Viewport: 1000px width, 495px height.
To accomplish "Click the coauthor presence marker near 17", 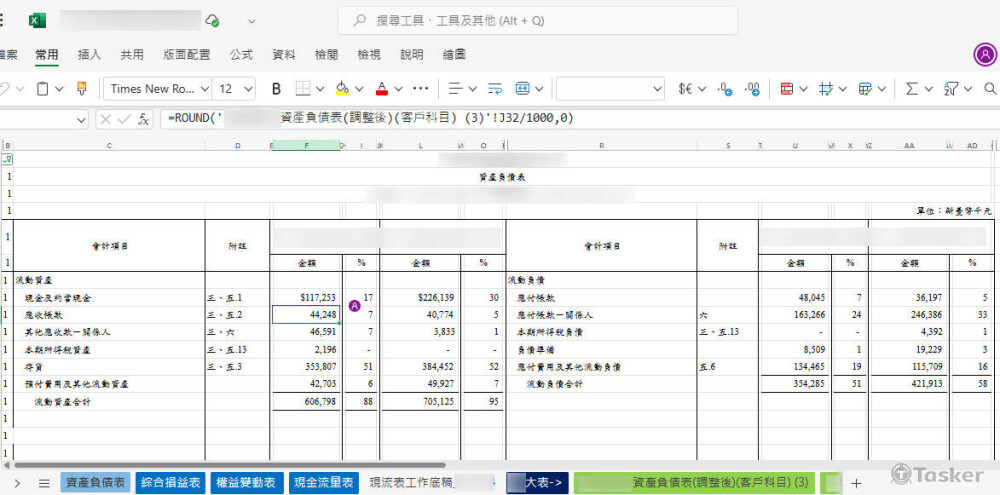I will tap(355, 306).
